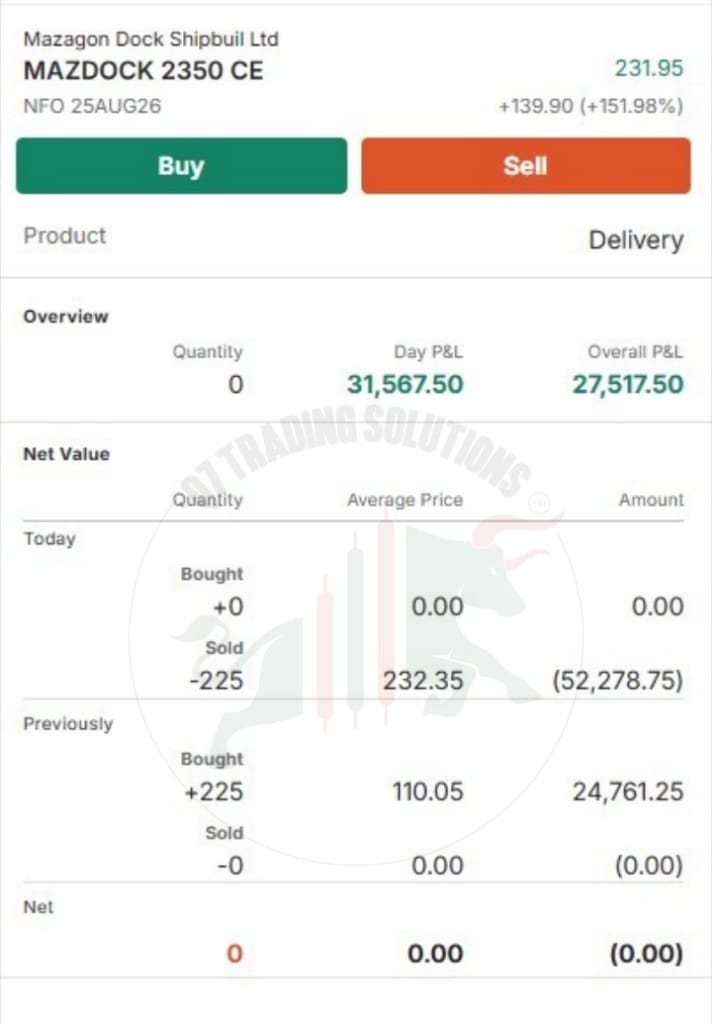The height and width of the screenshot is (1024, 712).
Task: Select the Today sold quantity -225
Action: click(x=216, y=680)
